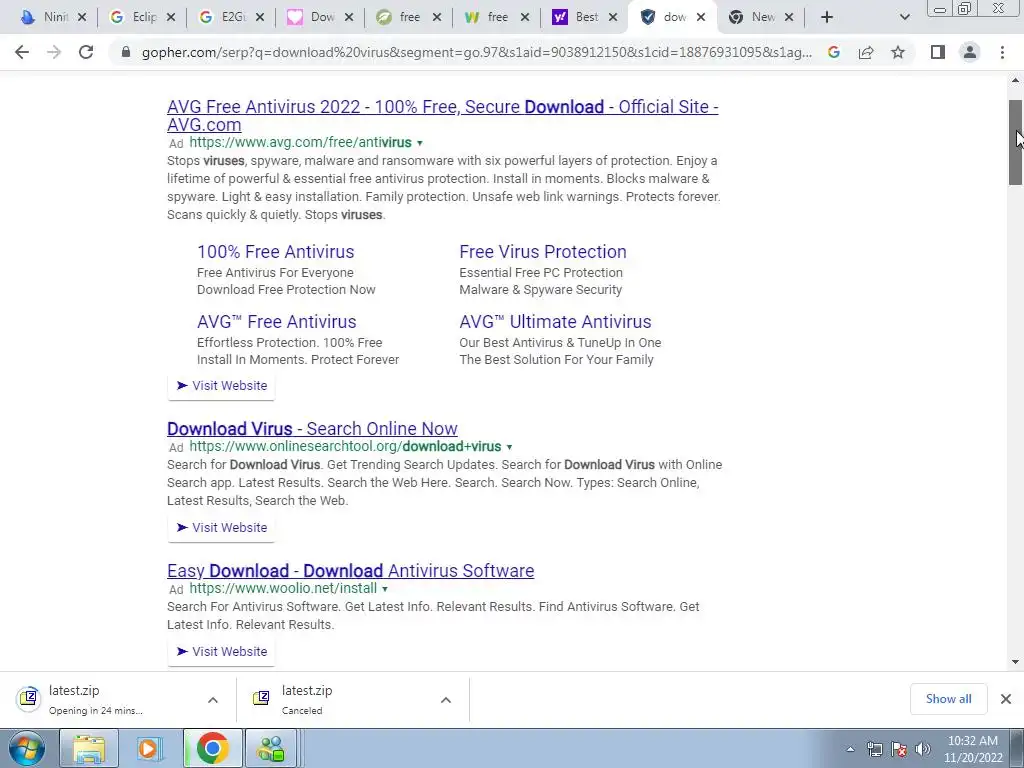Screen dimensions: 1024x768
Task: Open the tab search dropdown arrow
Action: pos(904,17)
